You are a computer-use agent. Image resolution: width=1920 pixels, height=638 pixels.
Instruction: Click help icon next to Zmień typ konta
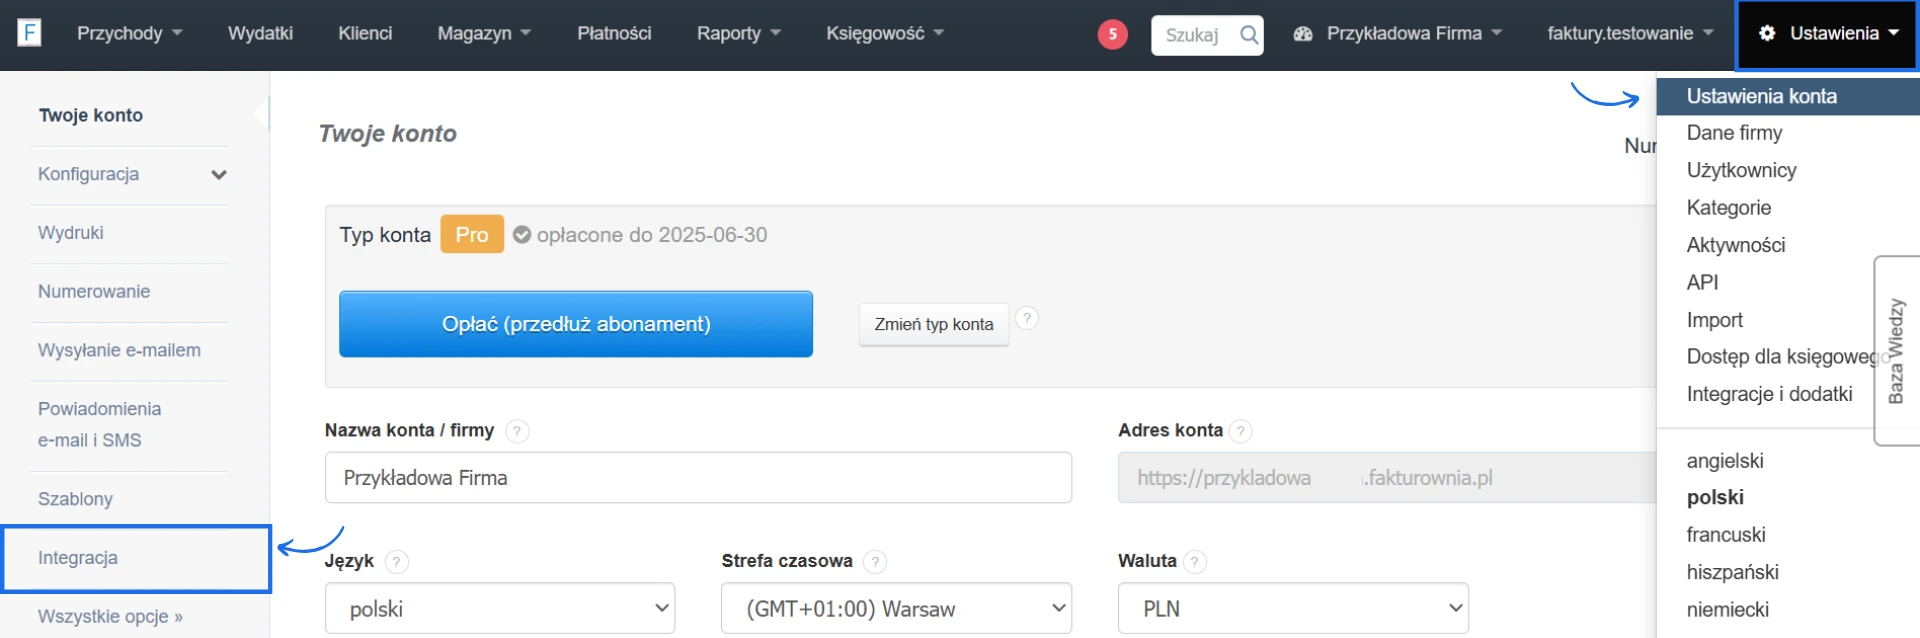click(1027, 318)
